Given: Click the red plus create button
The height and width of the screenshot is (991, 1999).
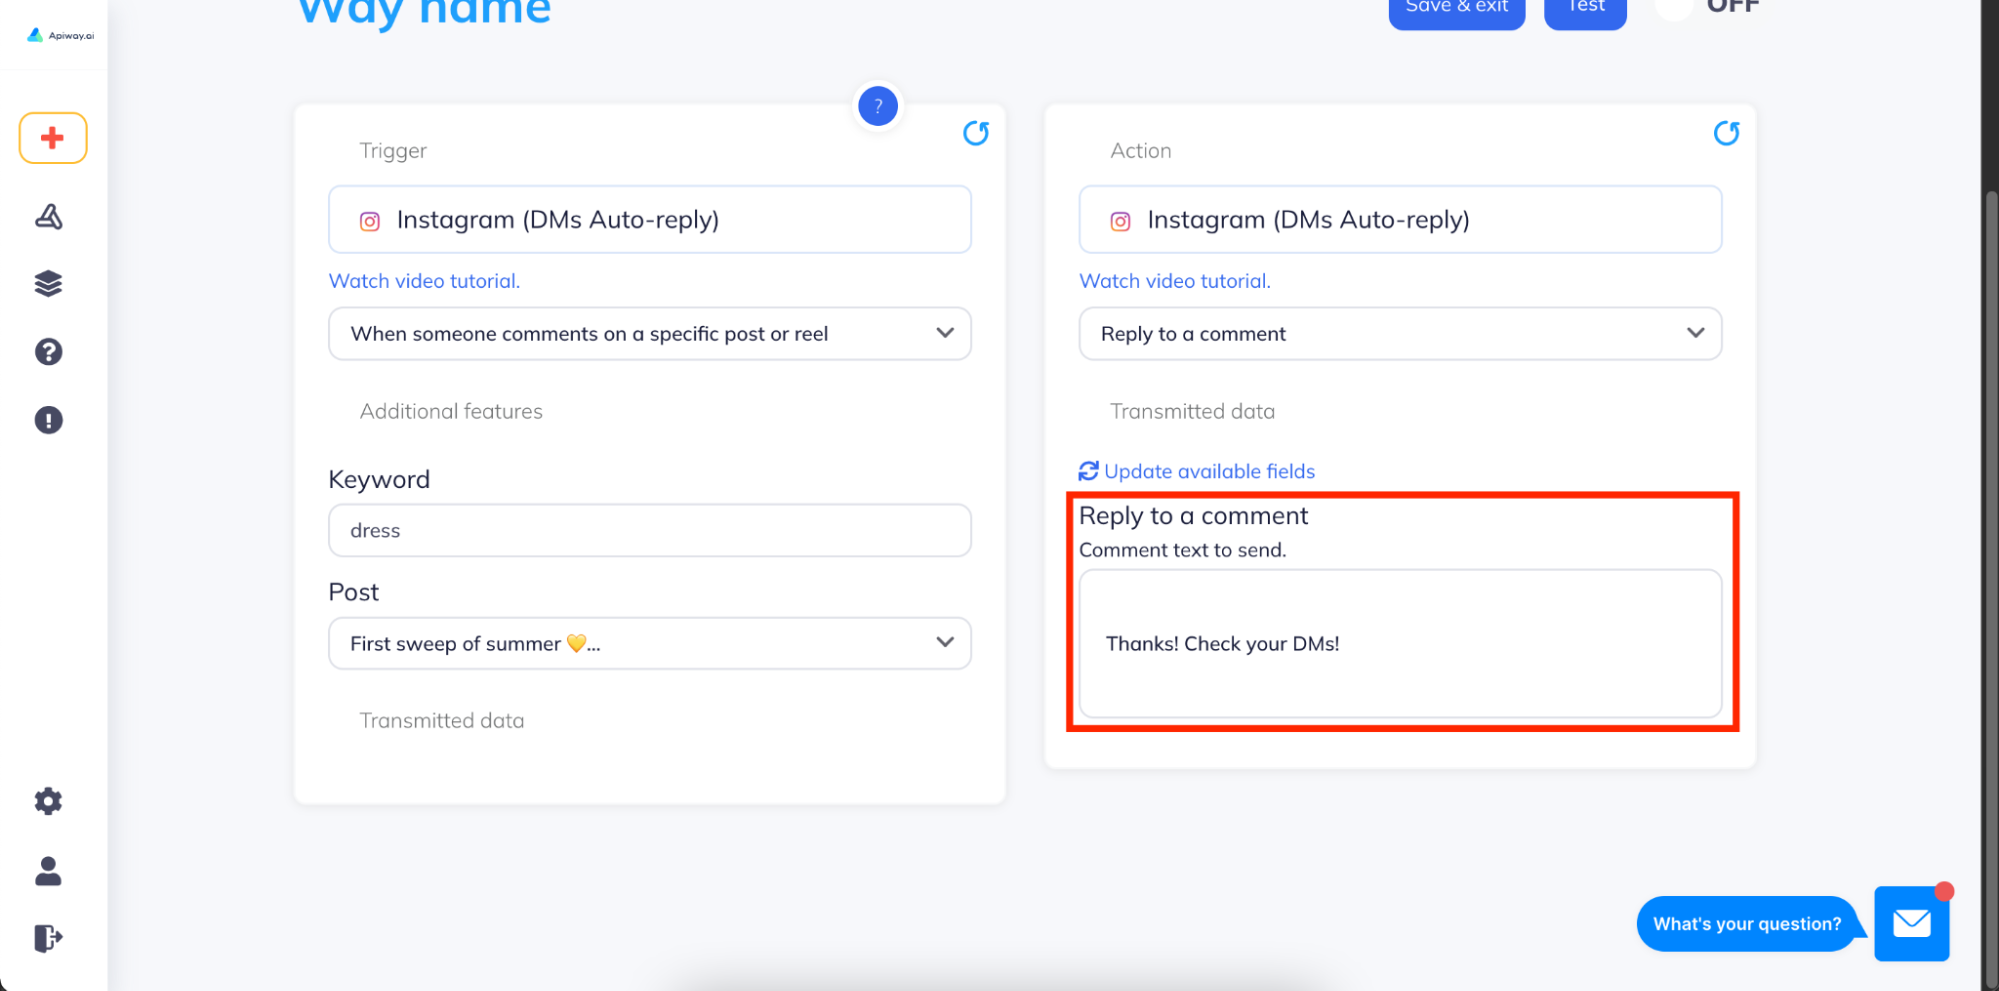Looking at the screenshot, I should click(53, 138).
